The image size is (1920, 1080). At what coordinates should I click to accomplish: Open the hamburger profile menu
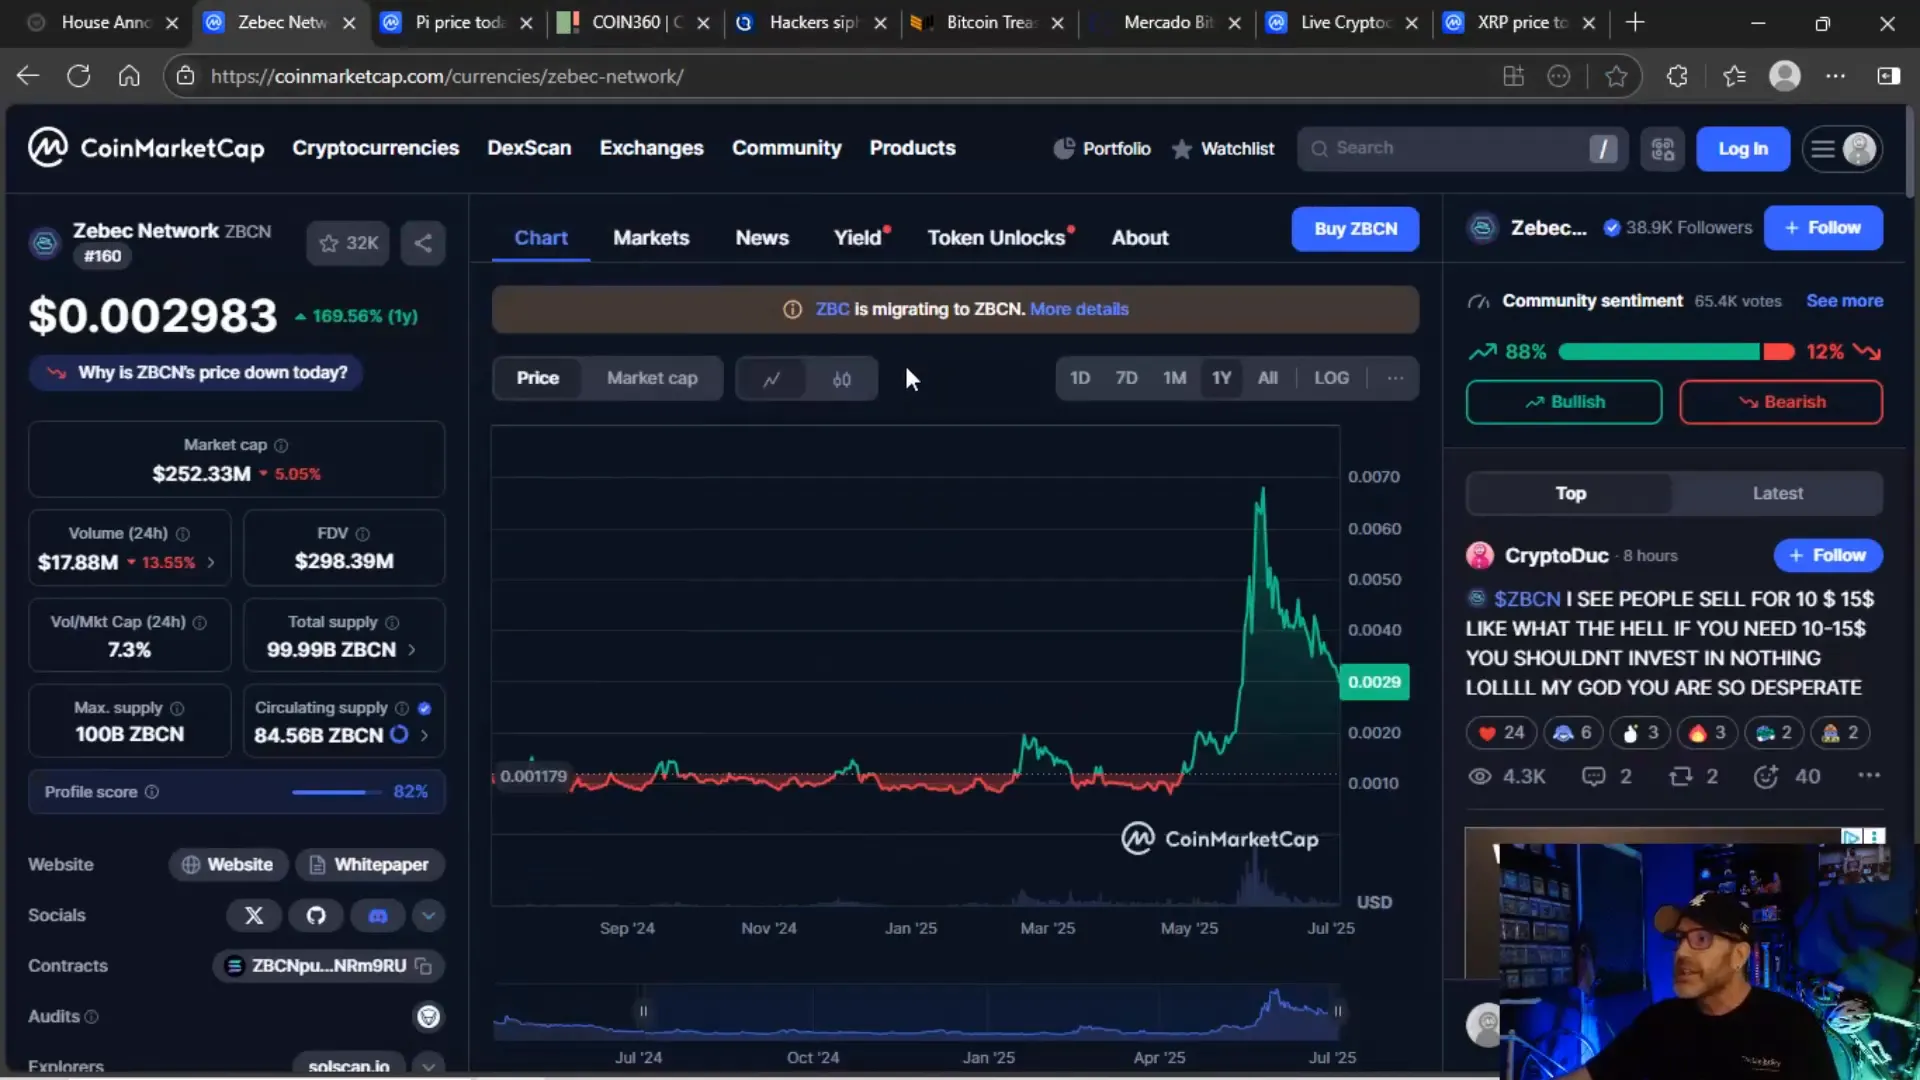pyautogui.click(x=1842, y=149)
